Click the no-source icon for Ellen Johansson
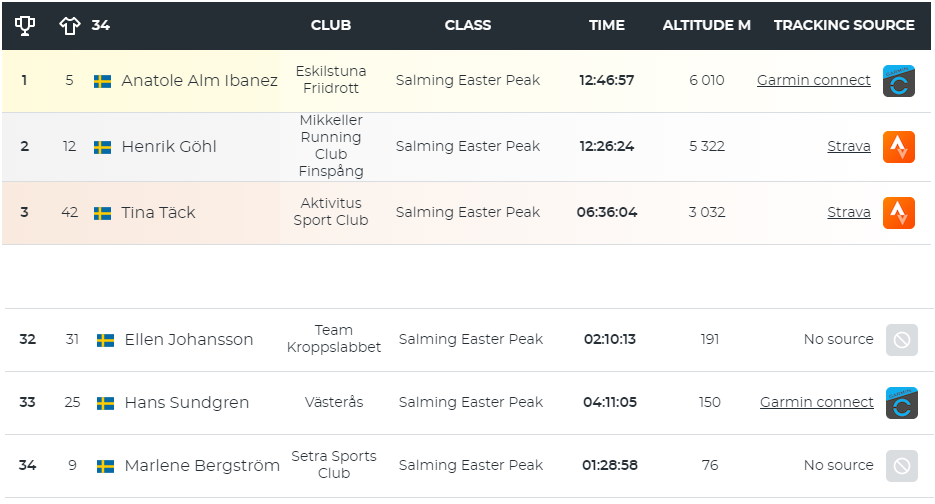This screenshot has width=935, height=504. [x=902, y=340]
